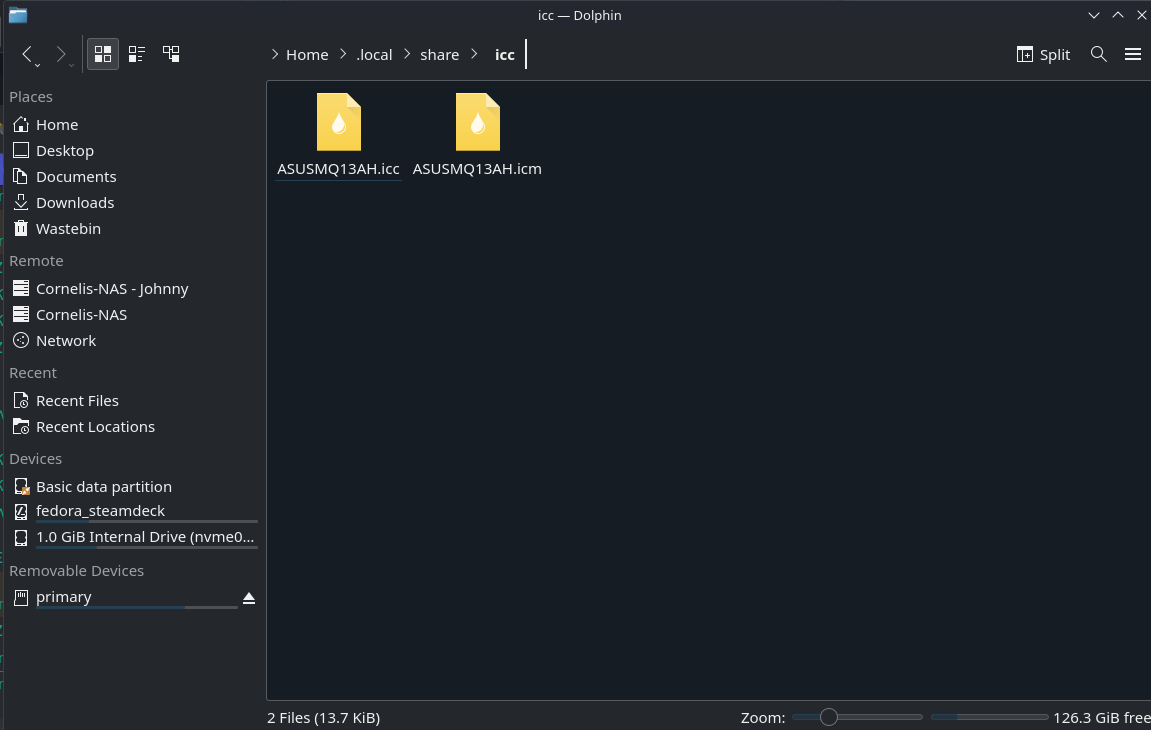The image size is (1151, 730).
Task: Open the Split view button
Action: coord(1043,54)
